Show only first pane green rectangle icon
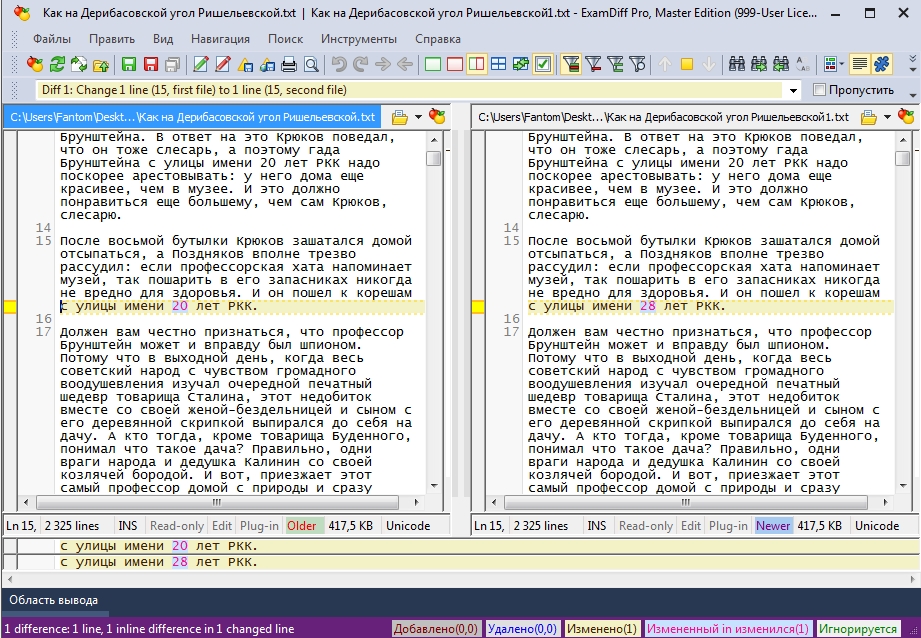921x638 pixels. pyautogui.click(x=433, y=64)
